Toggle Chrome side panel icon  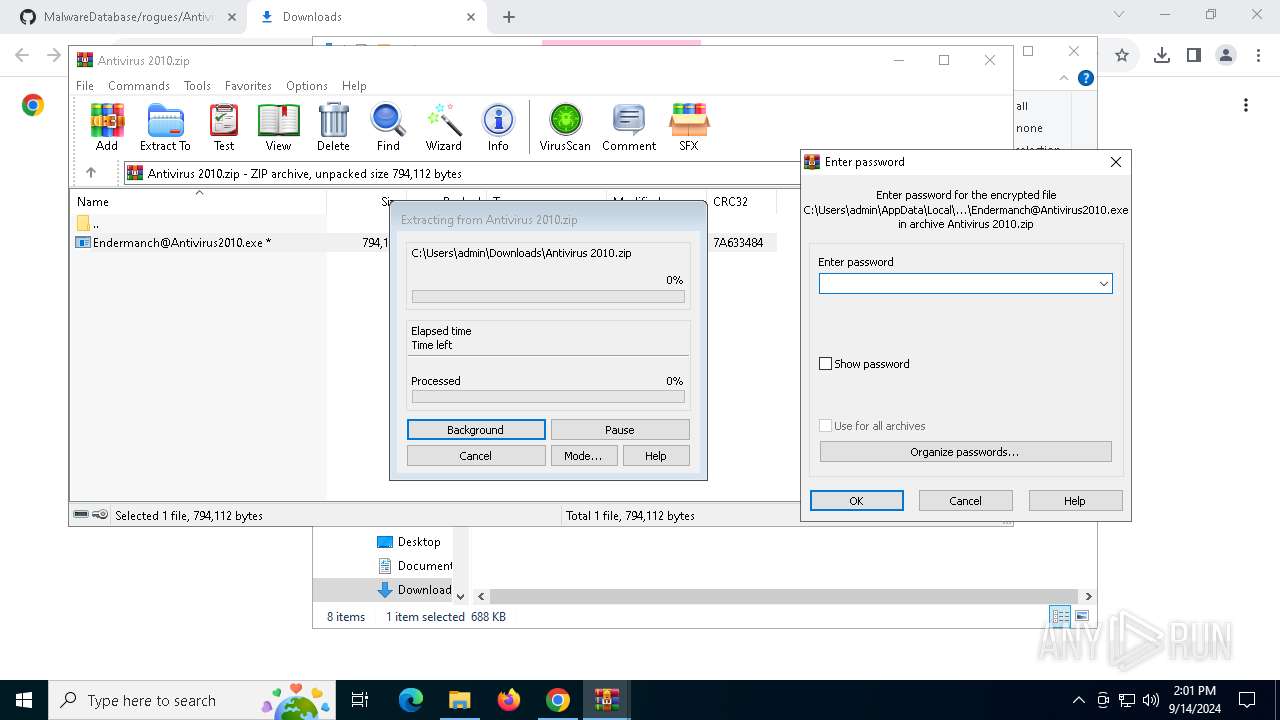(1193, 56)
